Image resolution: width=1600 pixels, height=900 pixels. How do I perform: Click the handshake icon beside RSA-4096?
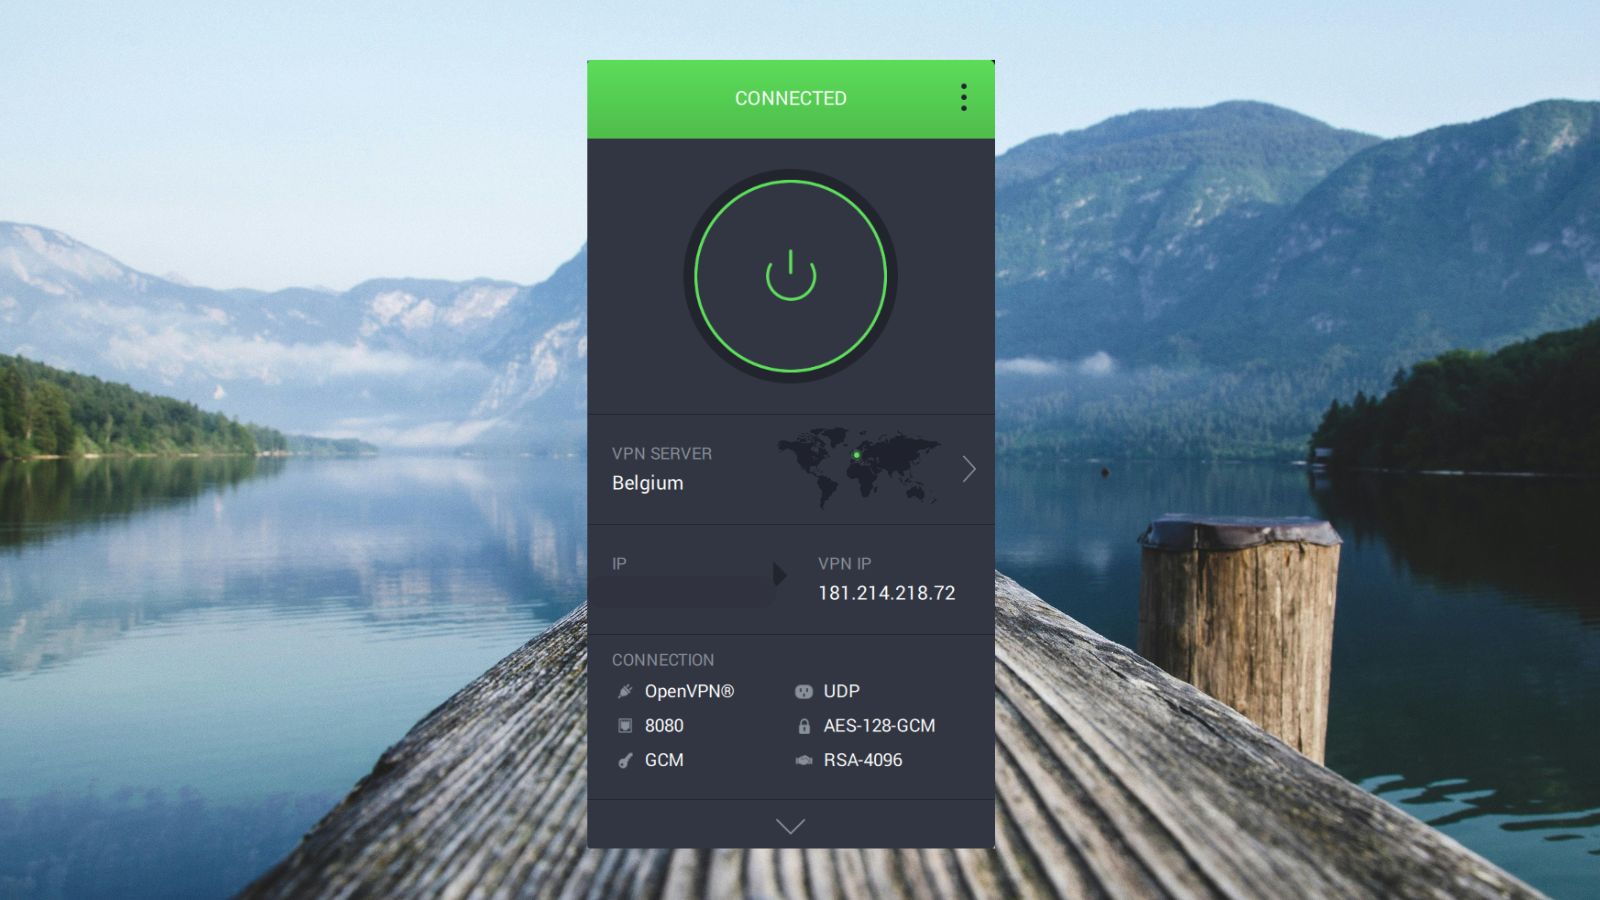click(x=802, y=760)
